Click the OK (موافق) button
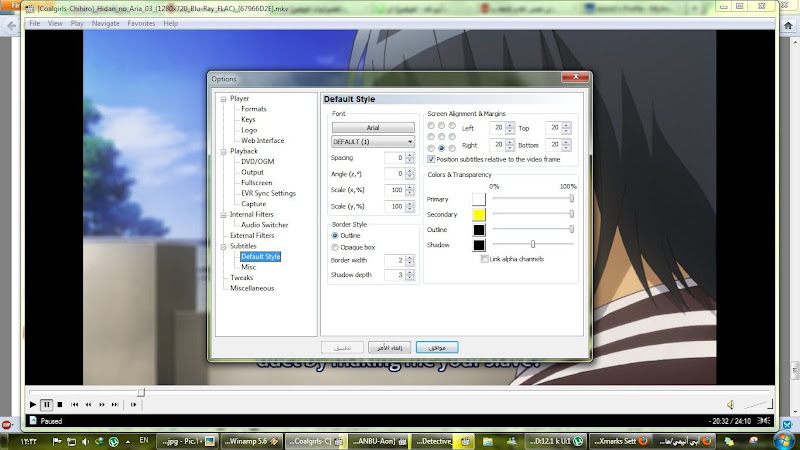Viewport: 800px width, 450px height. [x=437, y=347]
